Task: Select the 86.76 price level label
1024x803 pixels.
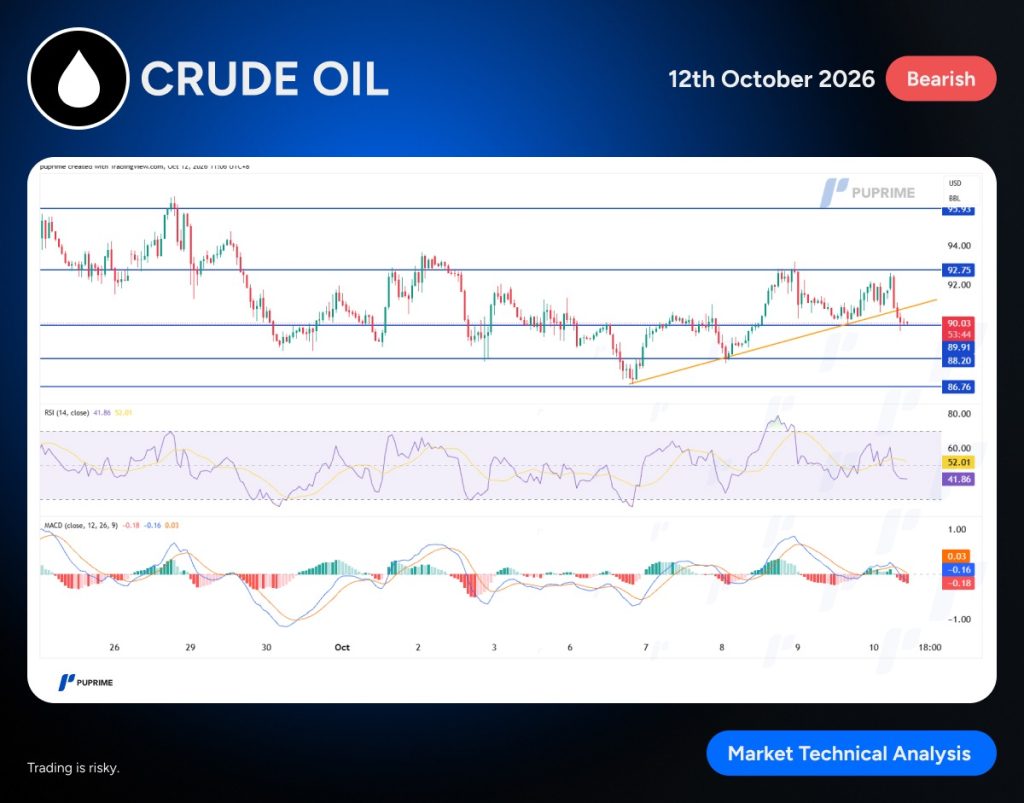Action: click(x=958, y=387)
